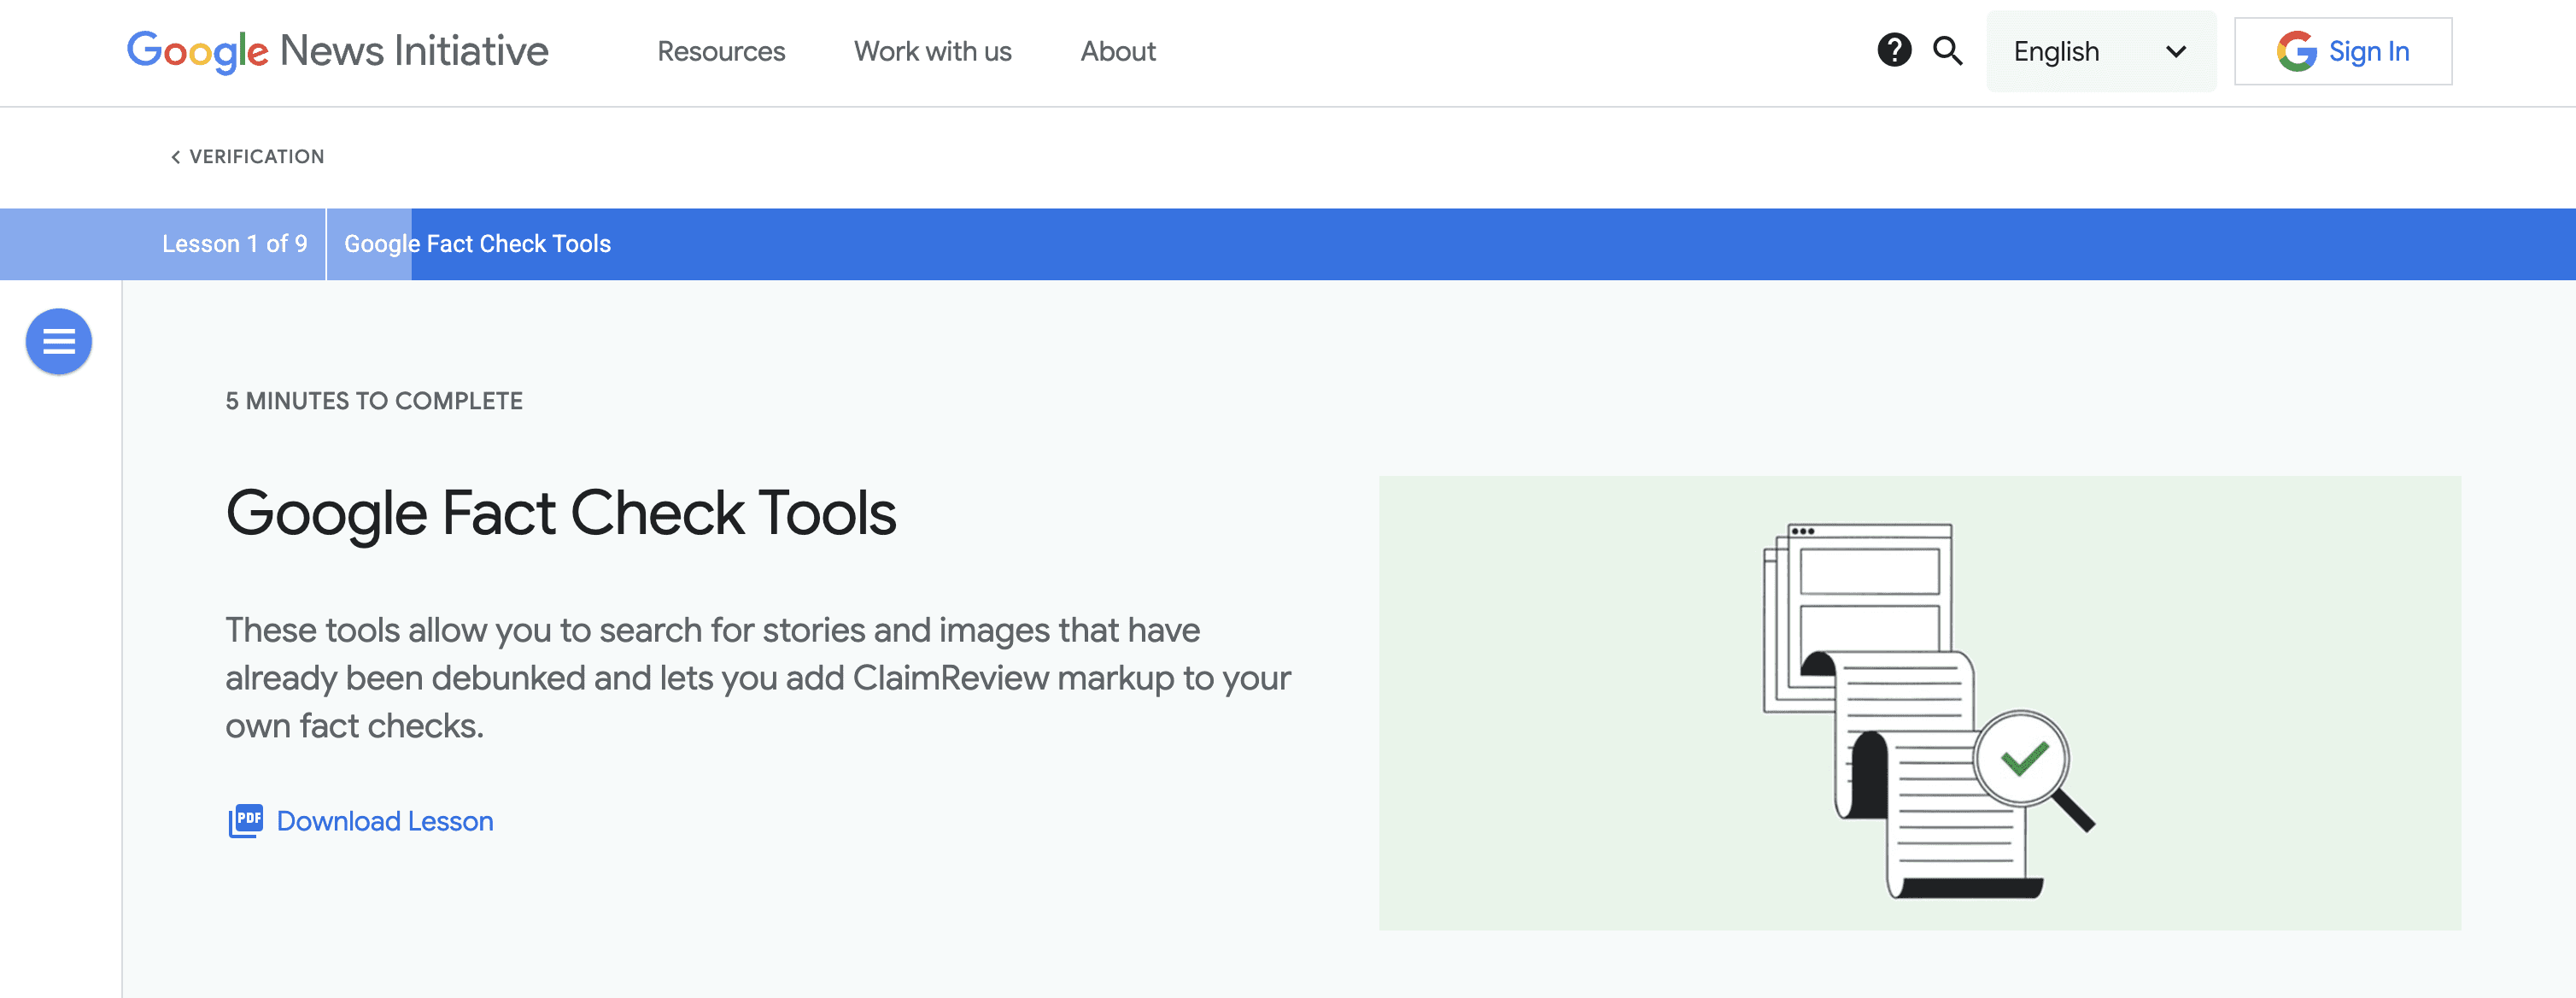Open the search magnifier icon
The width and height of the screenshot is (2576, 998).
pos(1947,50)
